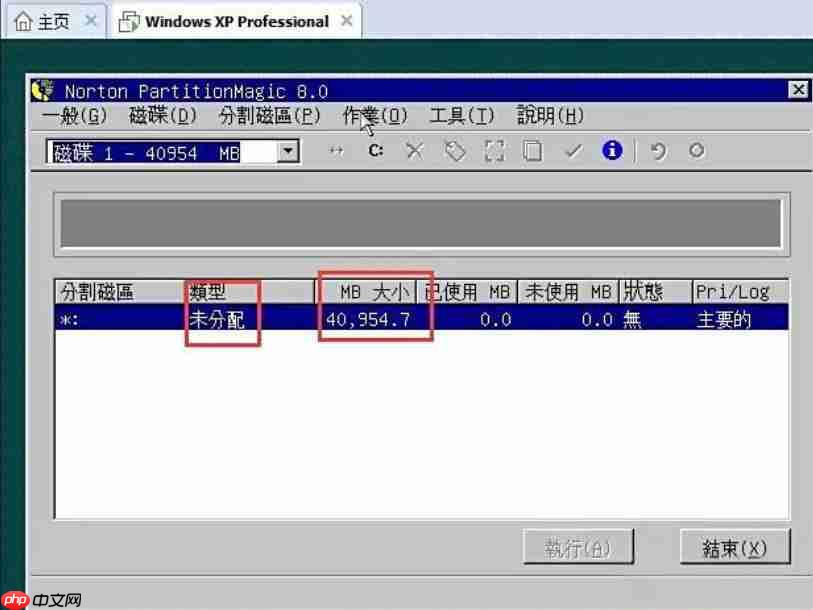This screenshot has height=610, width=813.
Task: Click the 結束(X) exit button
Action: (735, 547)
